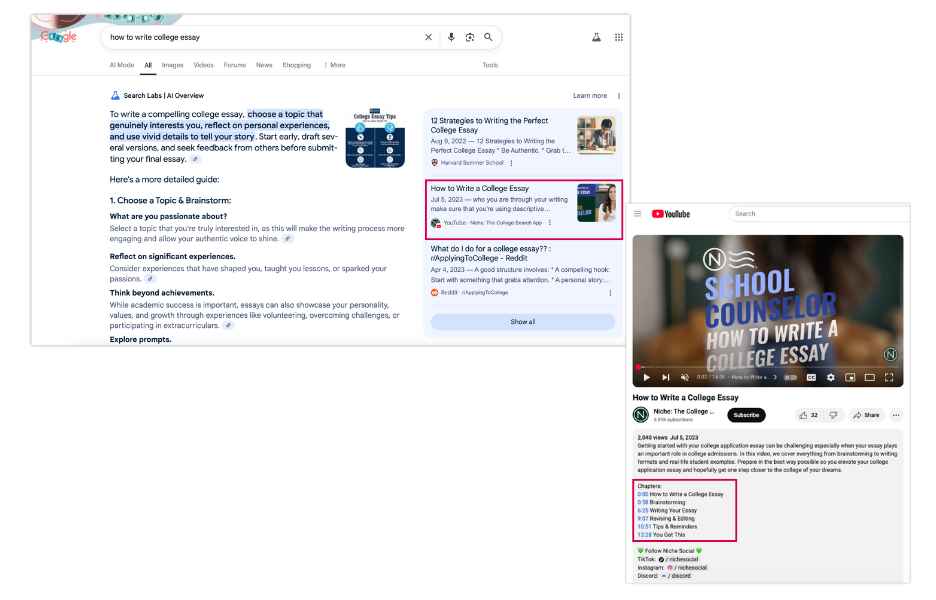Click the Google search input field
936x600 pixels.
263,37
